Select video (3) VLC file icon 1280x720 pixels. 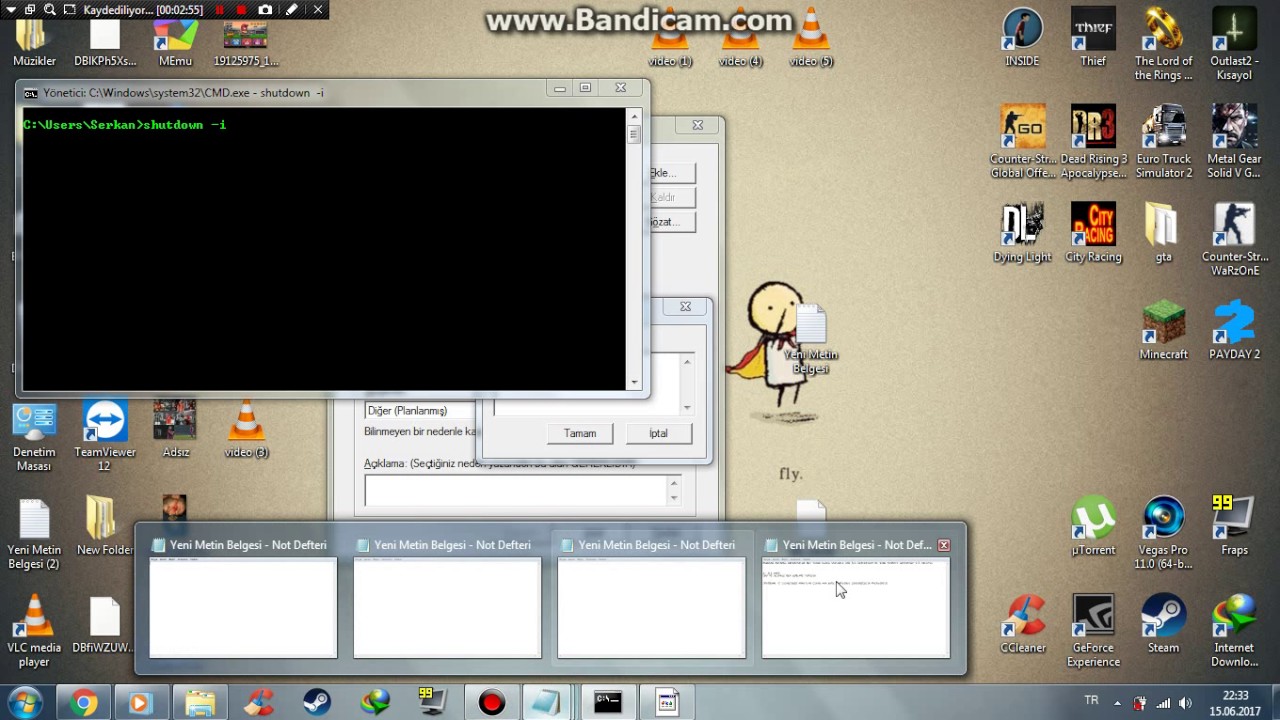[246, 429]
